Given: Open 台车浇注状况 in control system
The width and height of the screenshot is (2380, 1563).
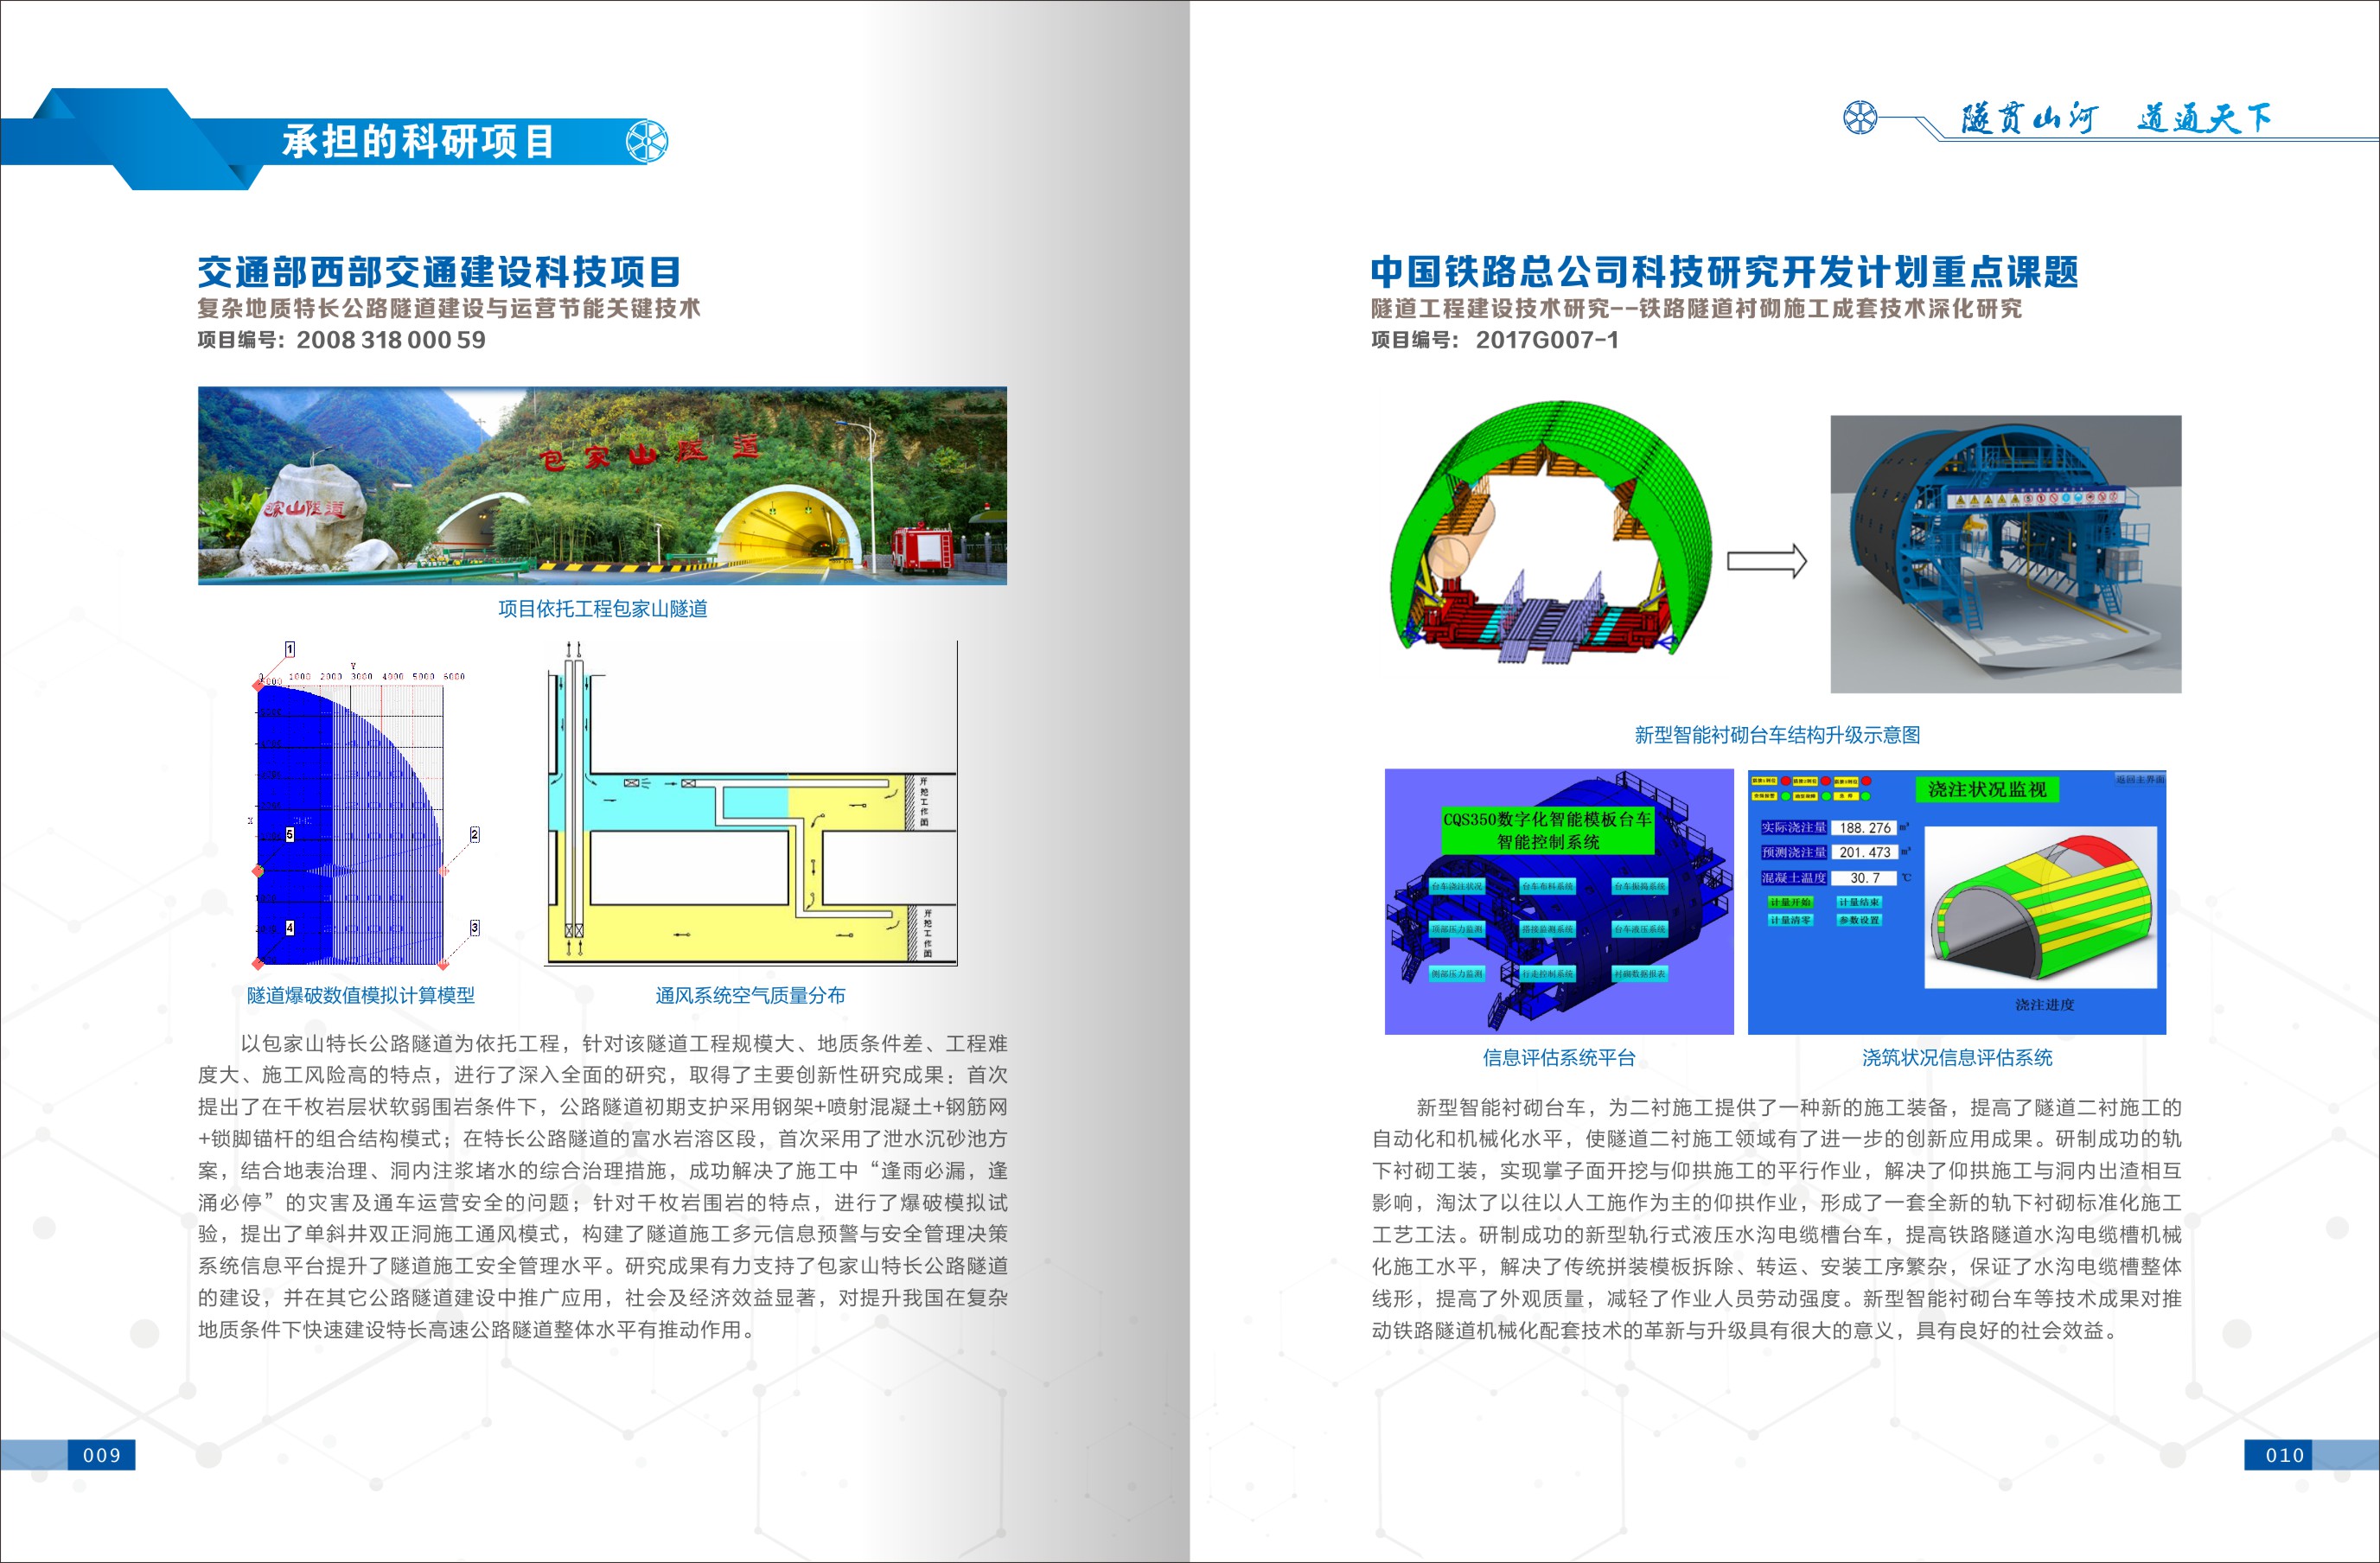Looking at the screenshot, I should (1457, 886).
